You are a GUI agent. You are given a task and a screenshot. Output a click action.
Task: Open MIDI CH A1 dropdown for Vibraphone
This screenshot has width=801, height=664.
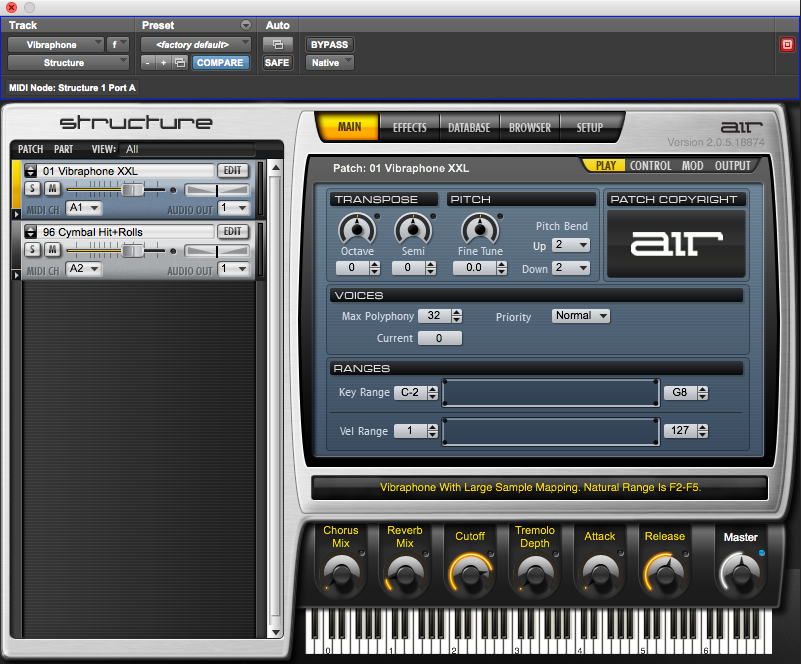coord(84,208)
